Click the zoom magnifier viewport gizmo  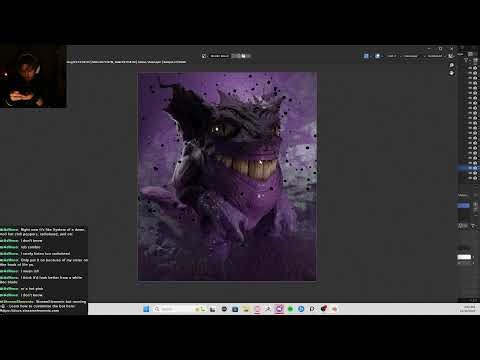point(452,65)
